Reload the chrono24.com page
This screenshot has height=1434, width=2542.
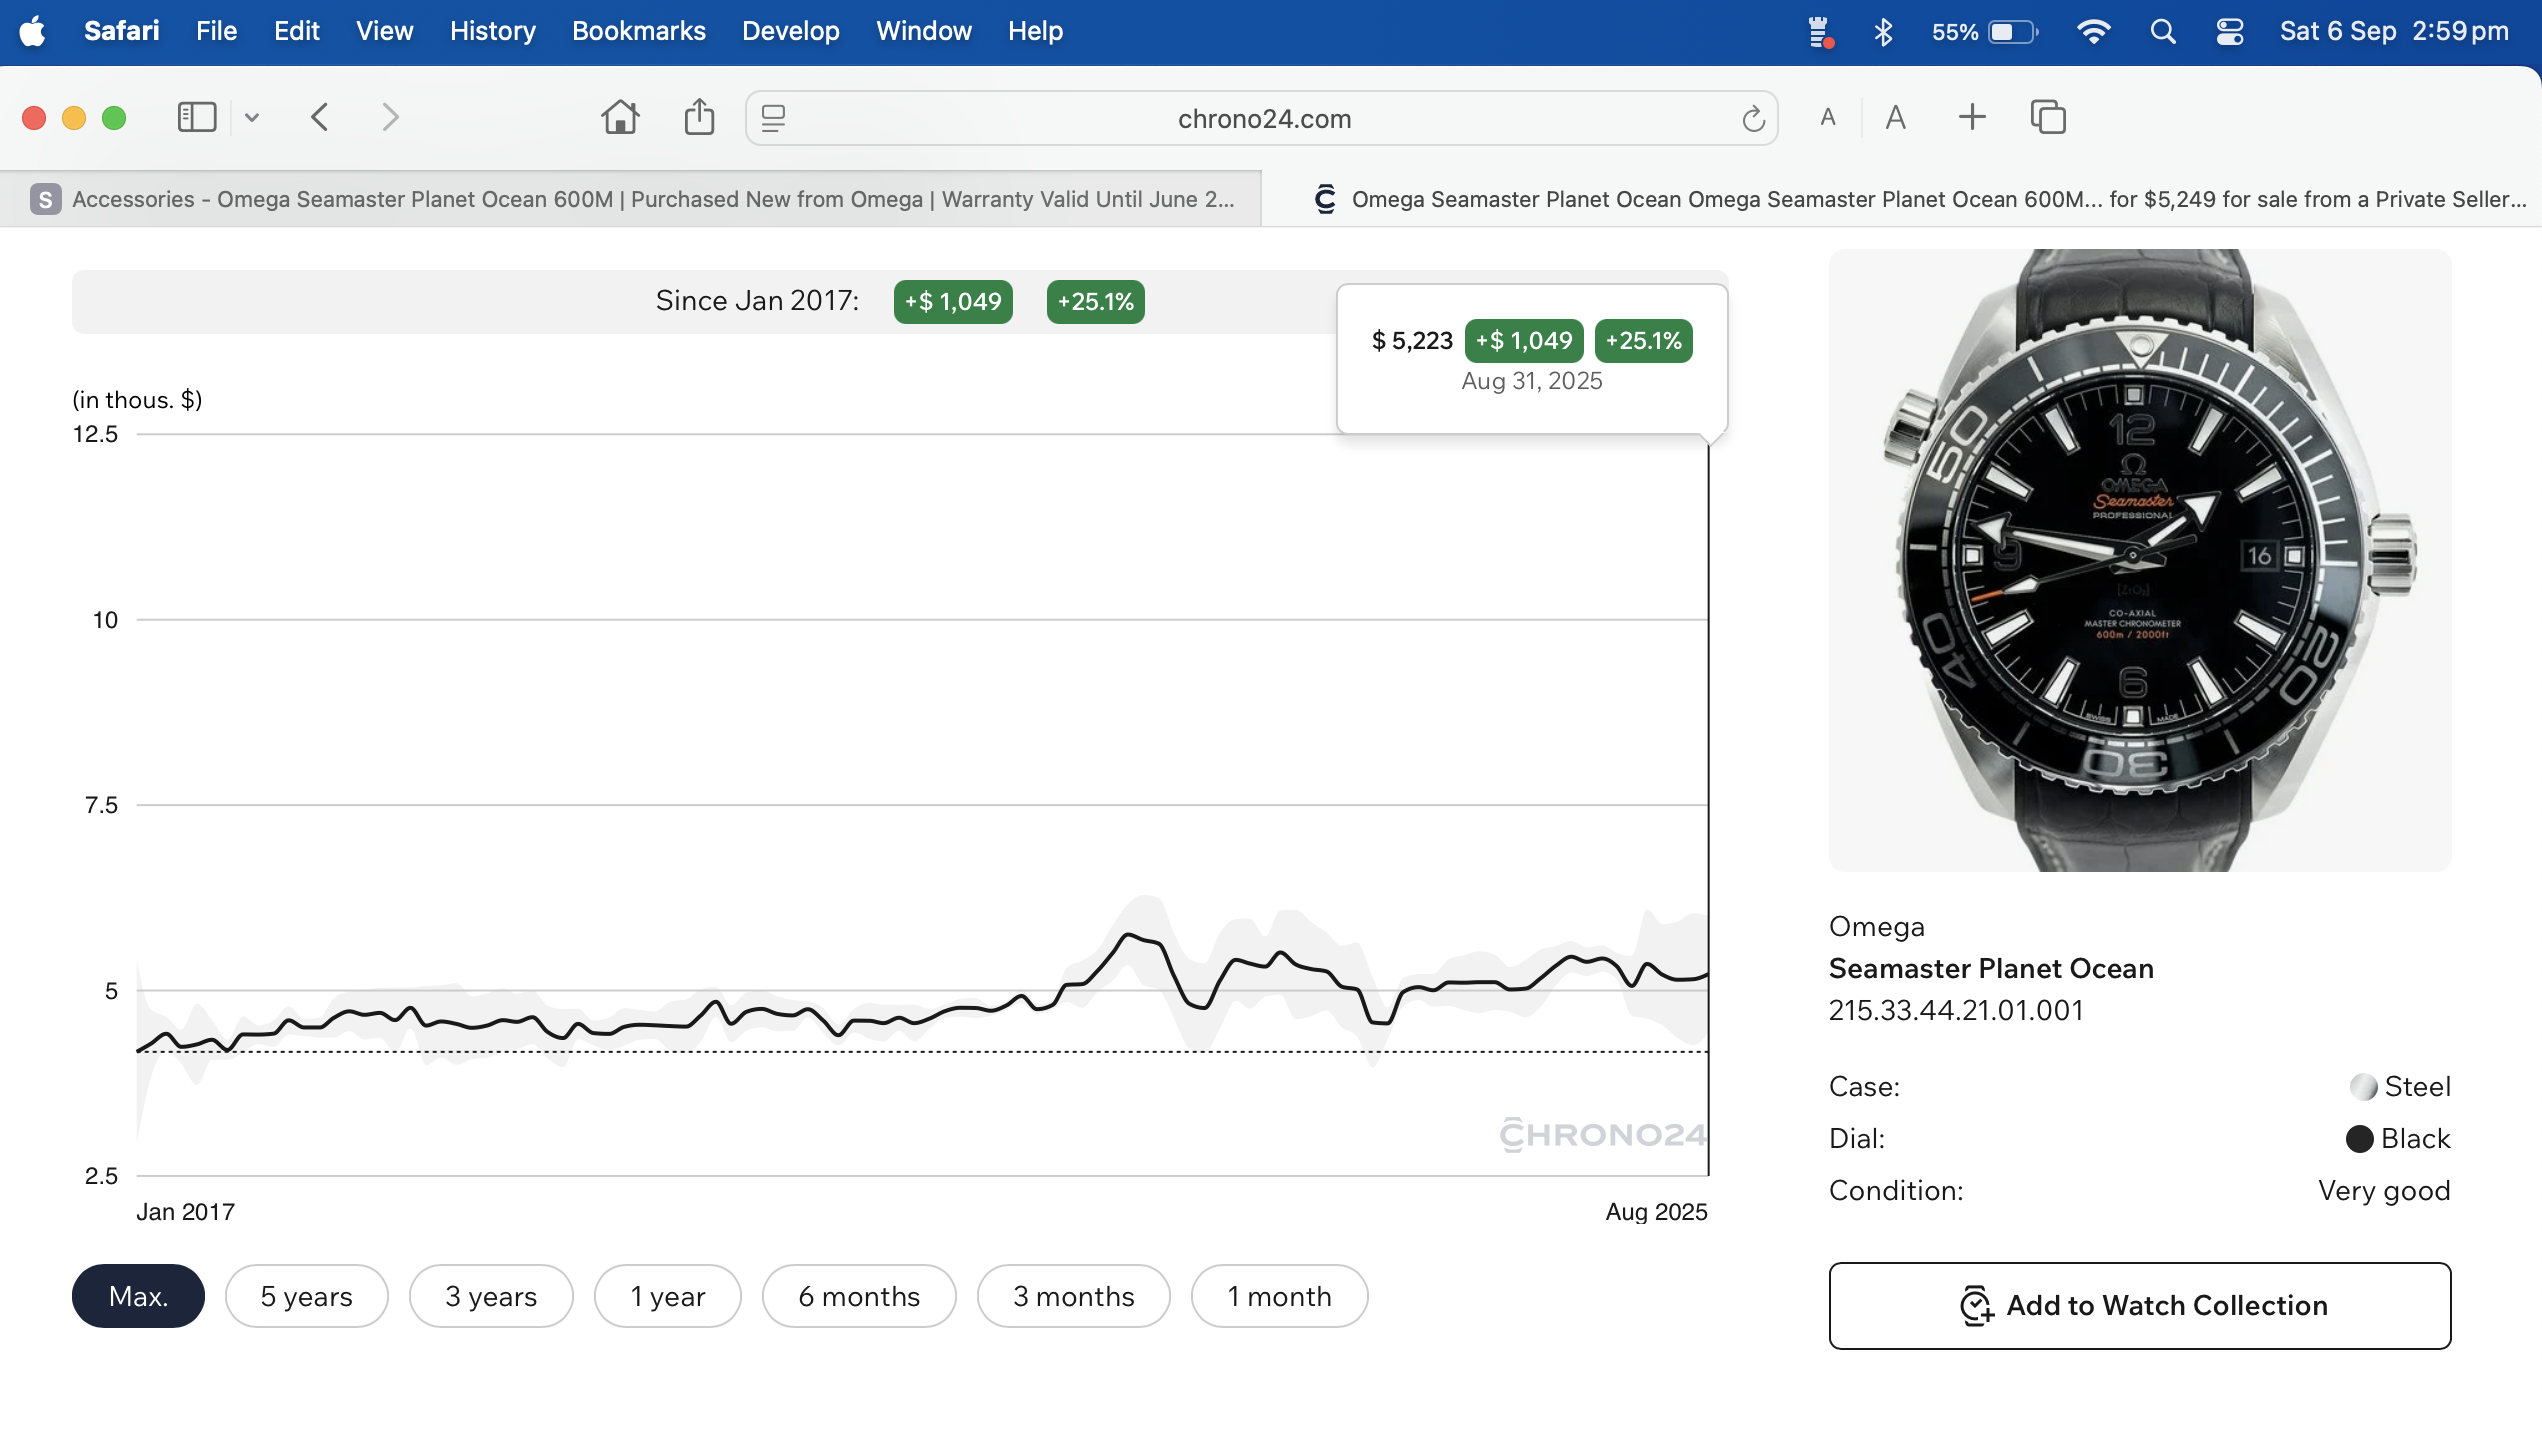click(1753, 119)
